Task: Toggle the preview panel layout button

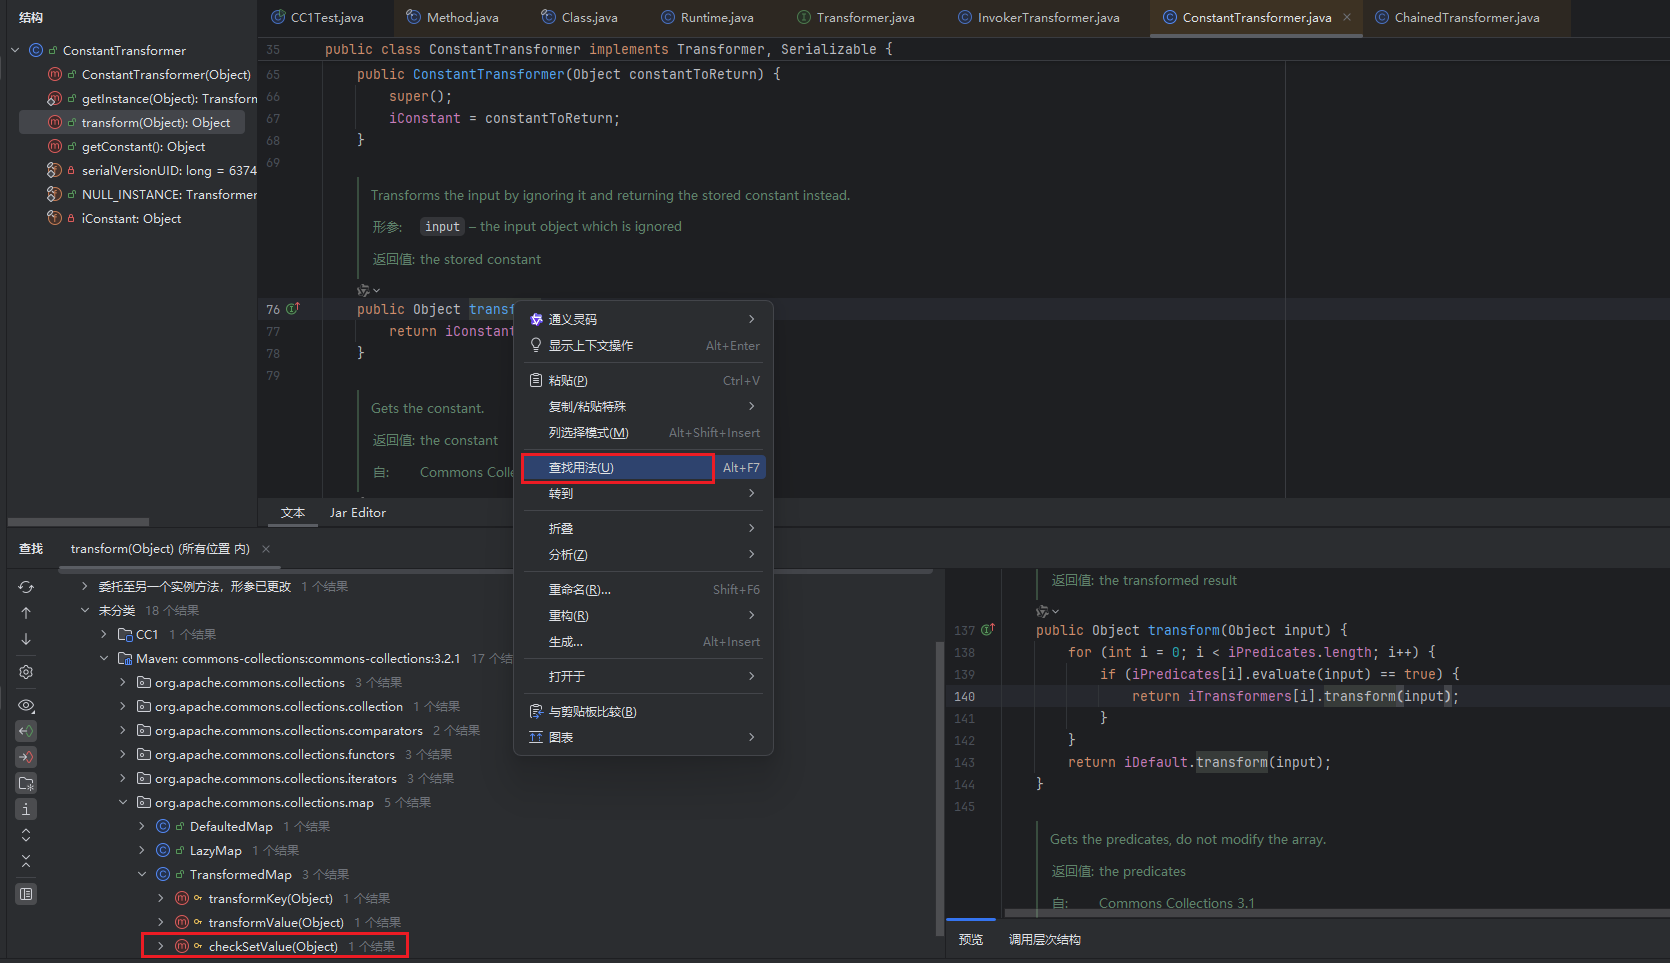Action: tap(26, 894)
